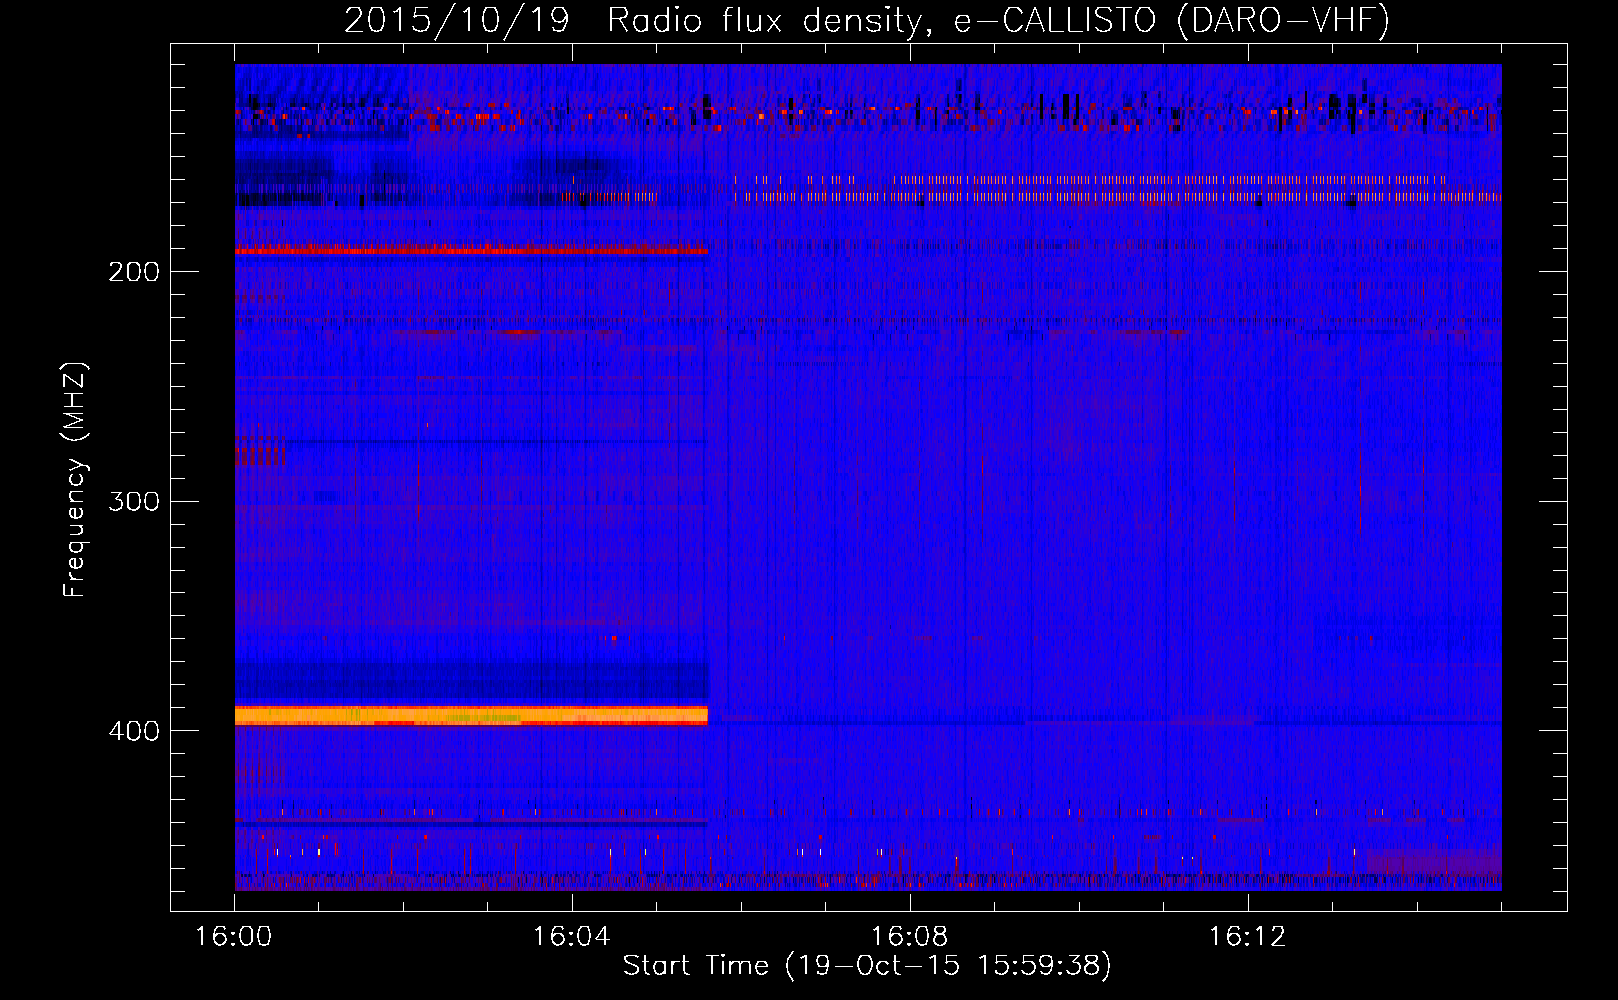Click the 400 frequency axis label
Image resolution: width=1618 pixels, height=1000 pixels.
pyautogui.click(x=134, y=731)
